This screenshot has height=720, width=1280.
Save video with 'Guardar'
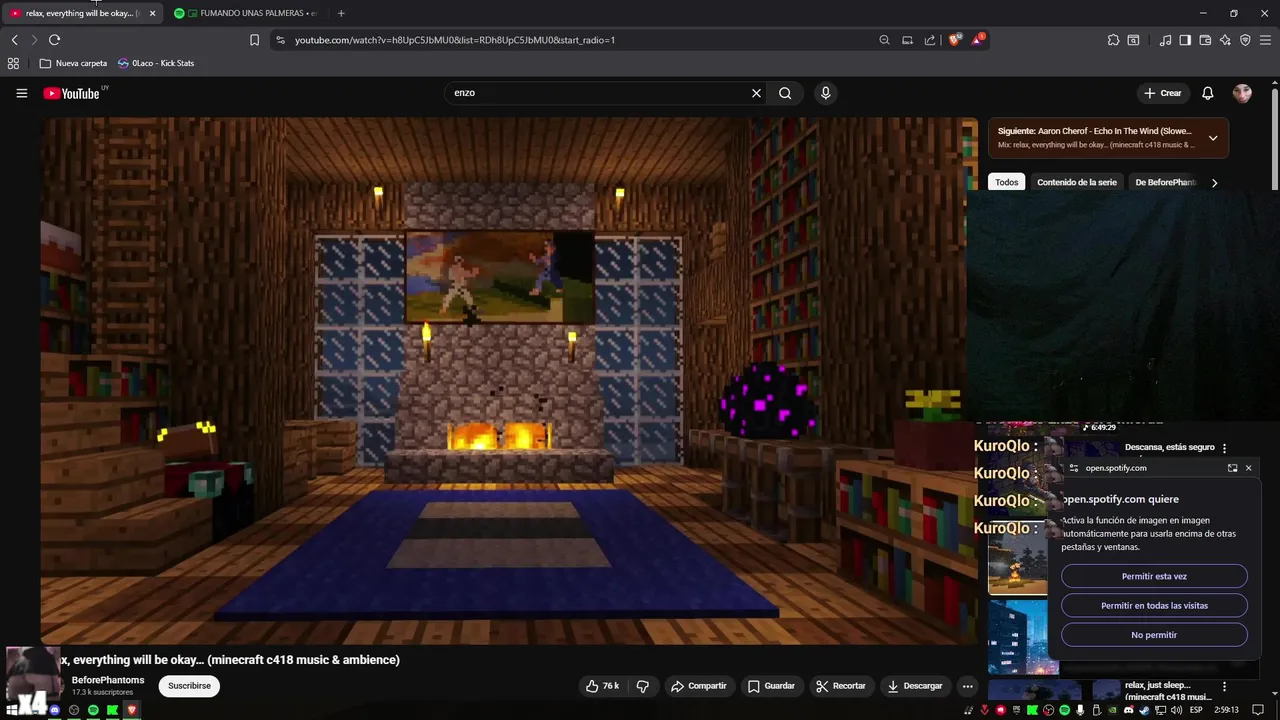pos(771,686)
